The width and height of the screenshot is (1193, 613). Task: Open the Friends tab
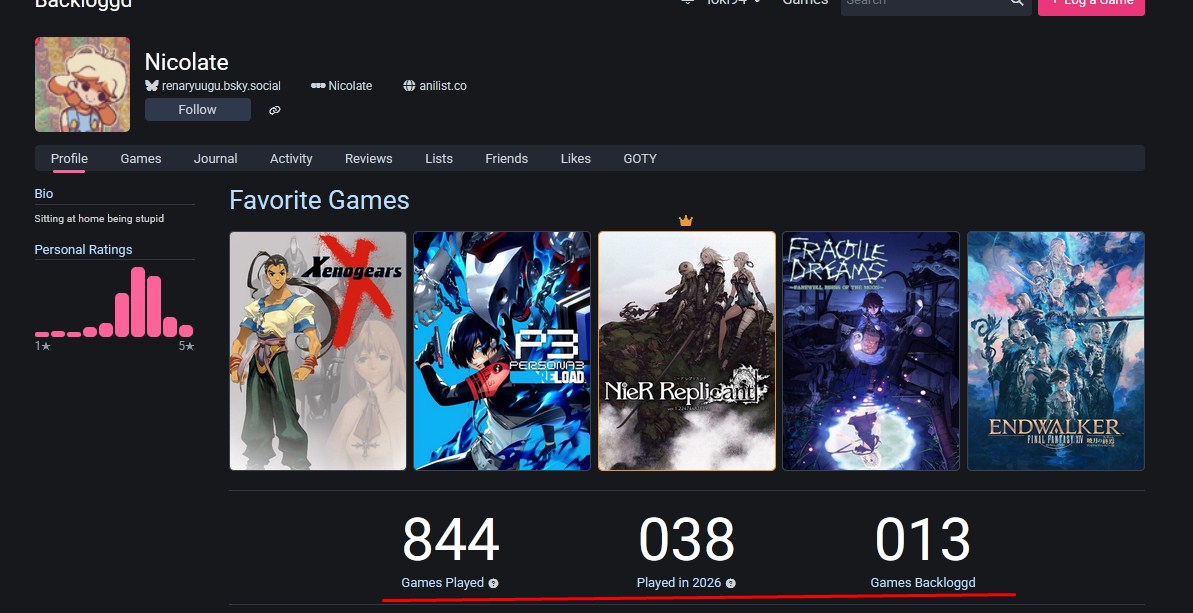(507, 158)
